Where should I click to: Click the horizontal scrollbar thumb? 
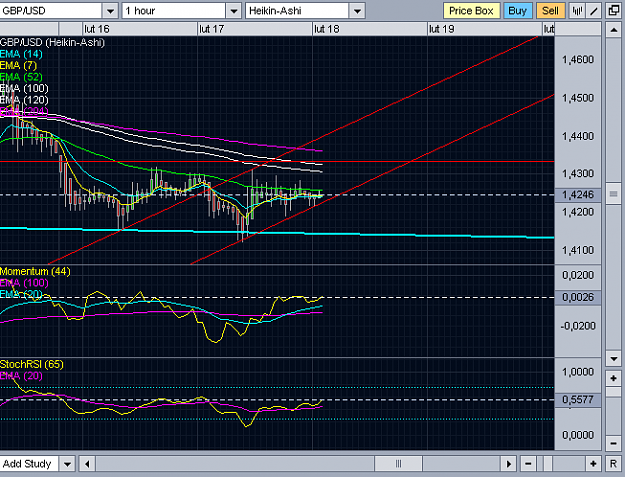[x=398, y=464]
